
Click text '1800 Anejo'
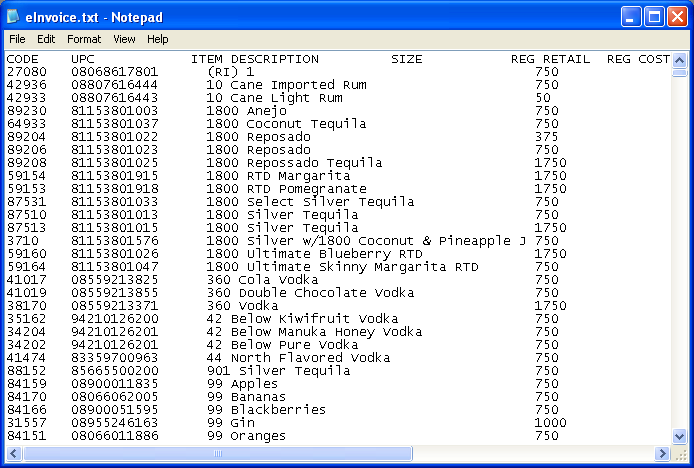tap(247, 111)
